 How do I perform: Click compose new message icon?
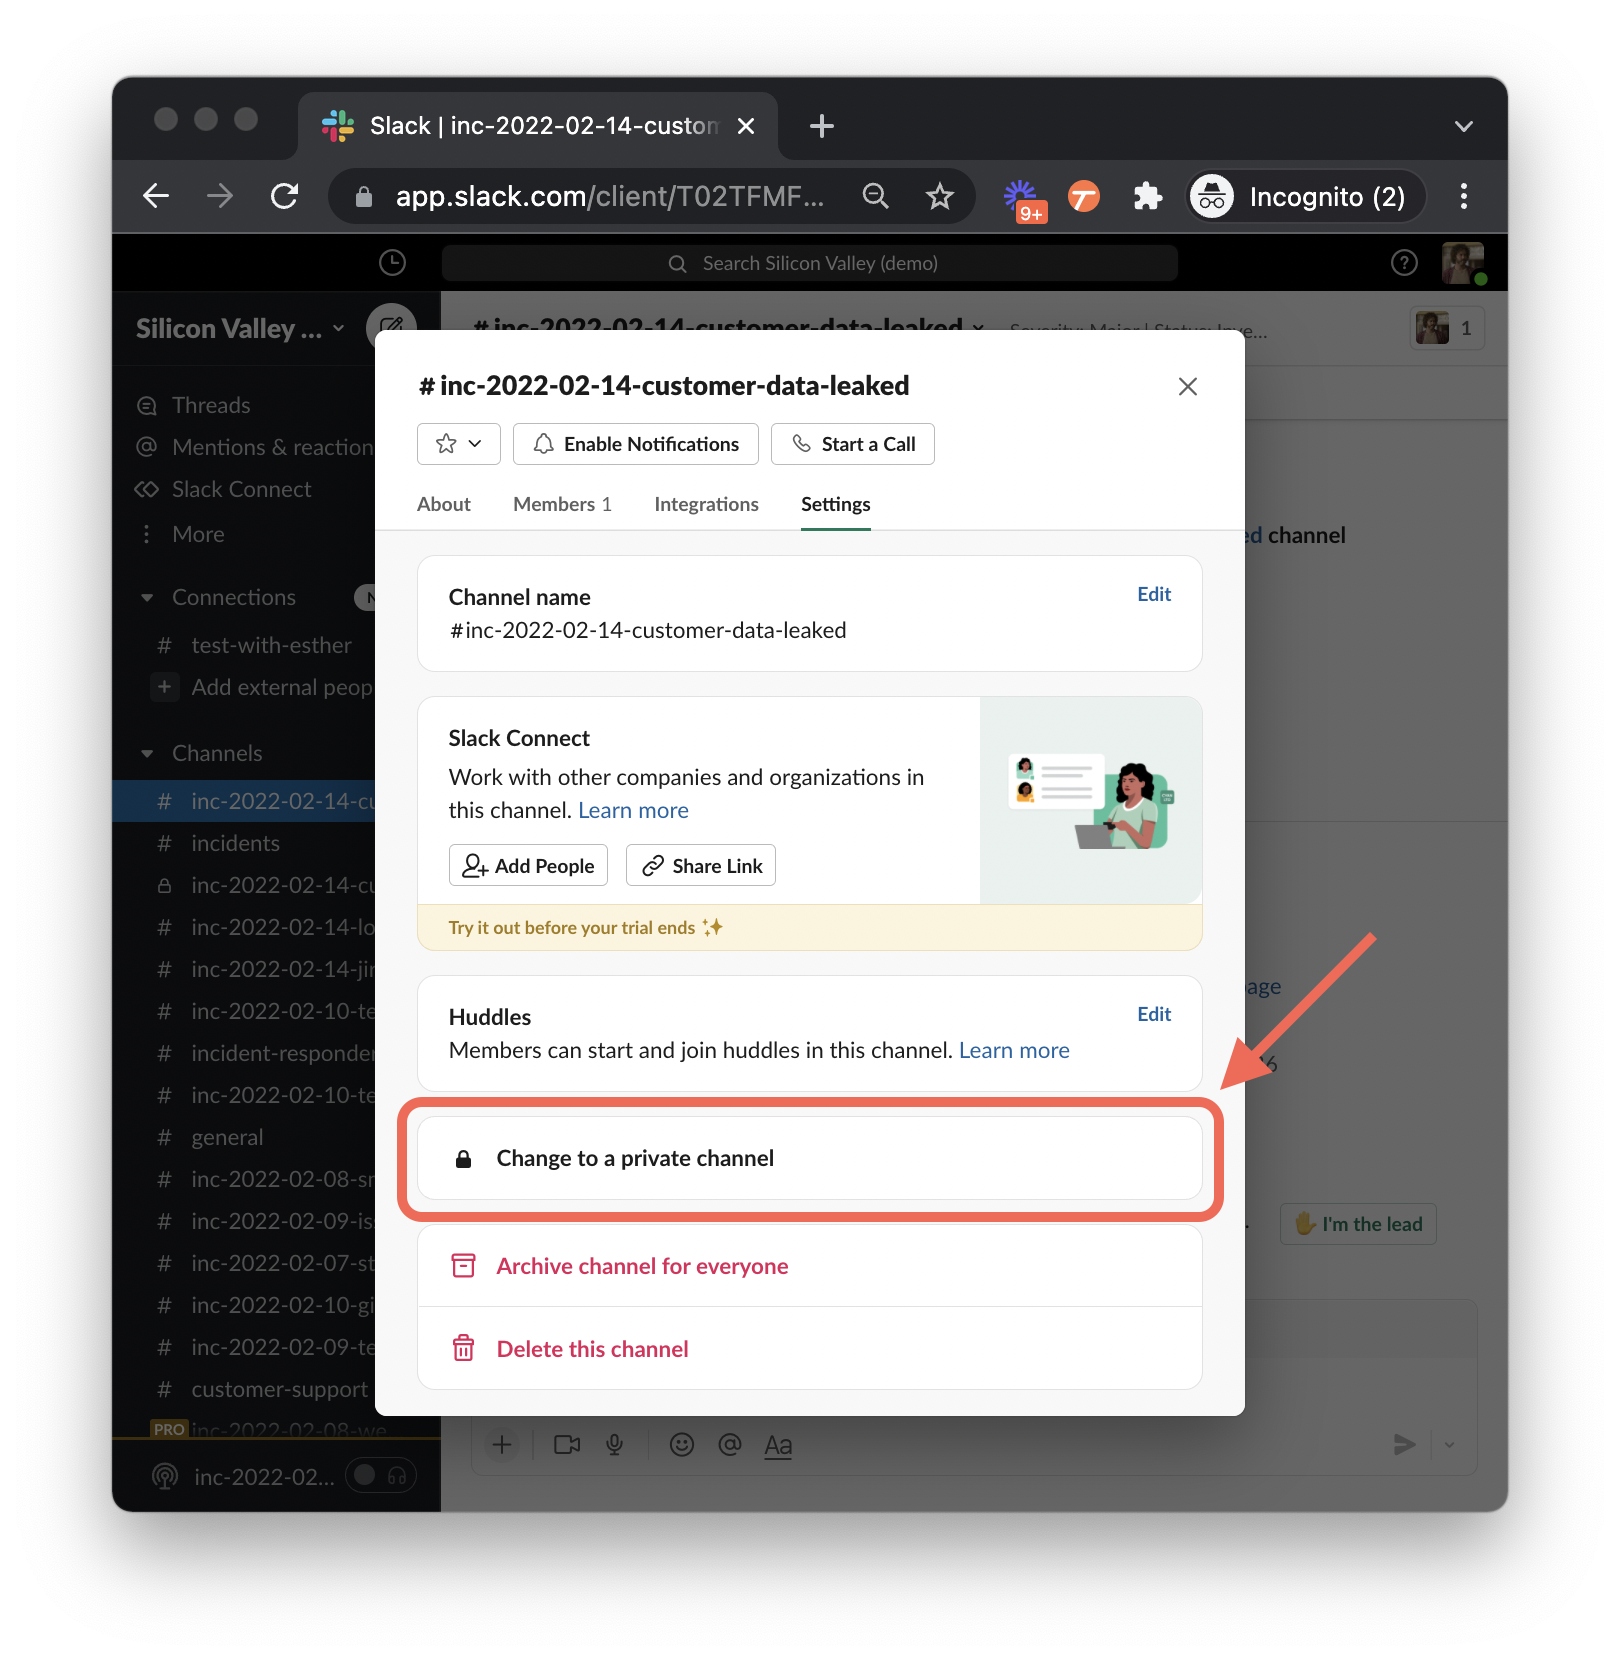coord(392,326)
